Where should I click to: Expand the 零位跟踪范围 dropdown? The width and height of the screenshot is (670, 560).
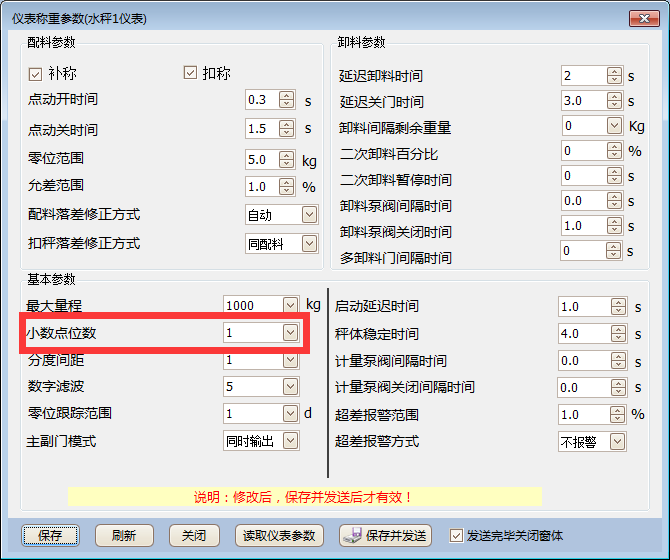coord(291,413)
